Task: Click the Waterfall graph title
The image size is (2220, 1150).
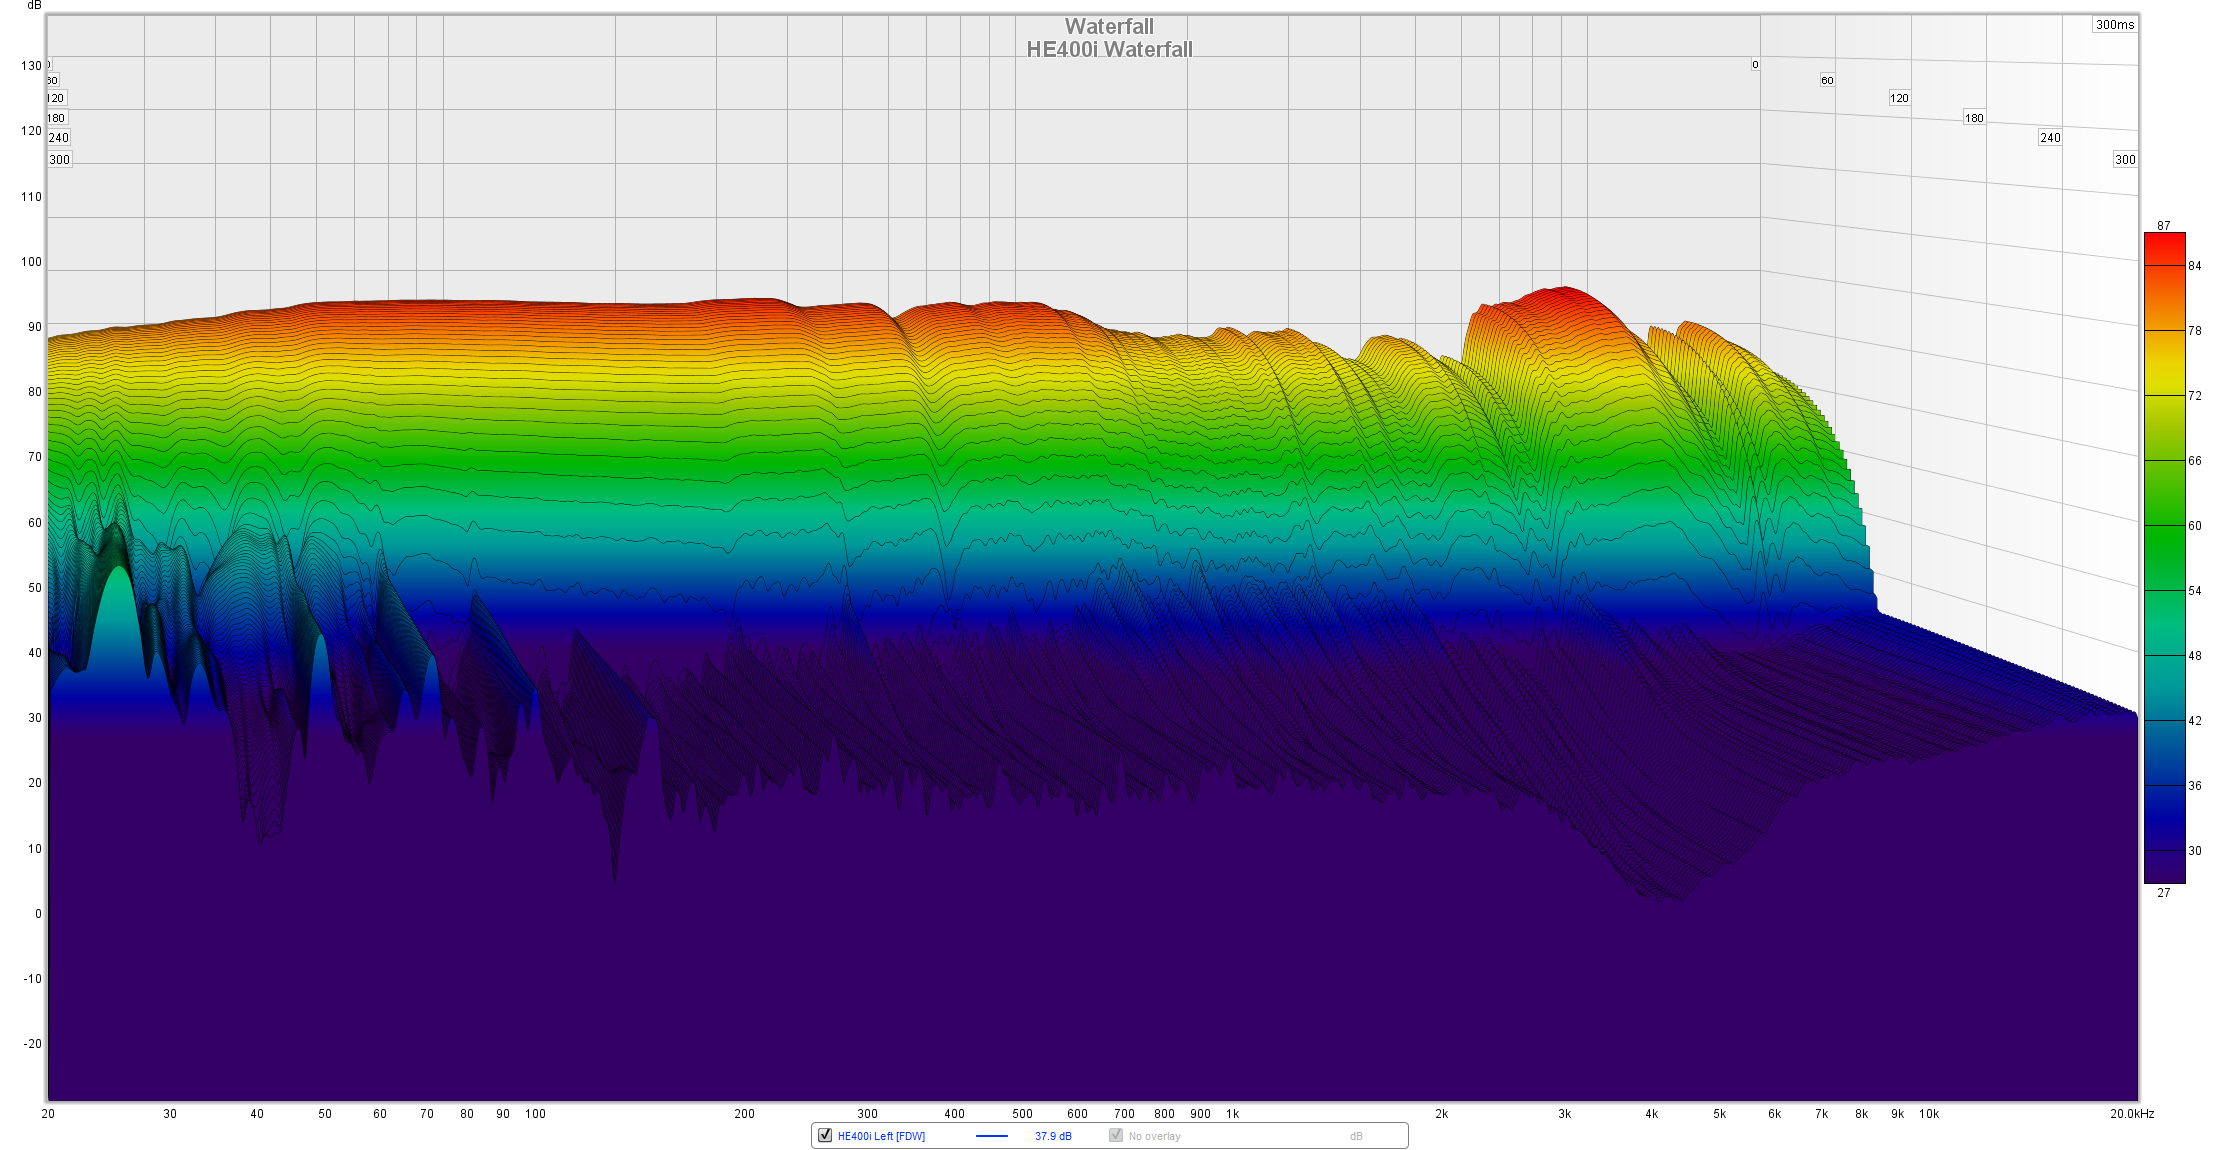Action: pos(1109,27)
